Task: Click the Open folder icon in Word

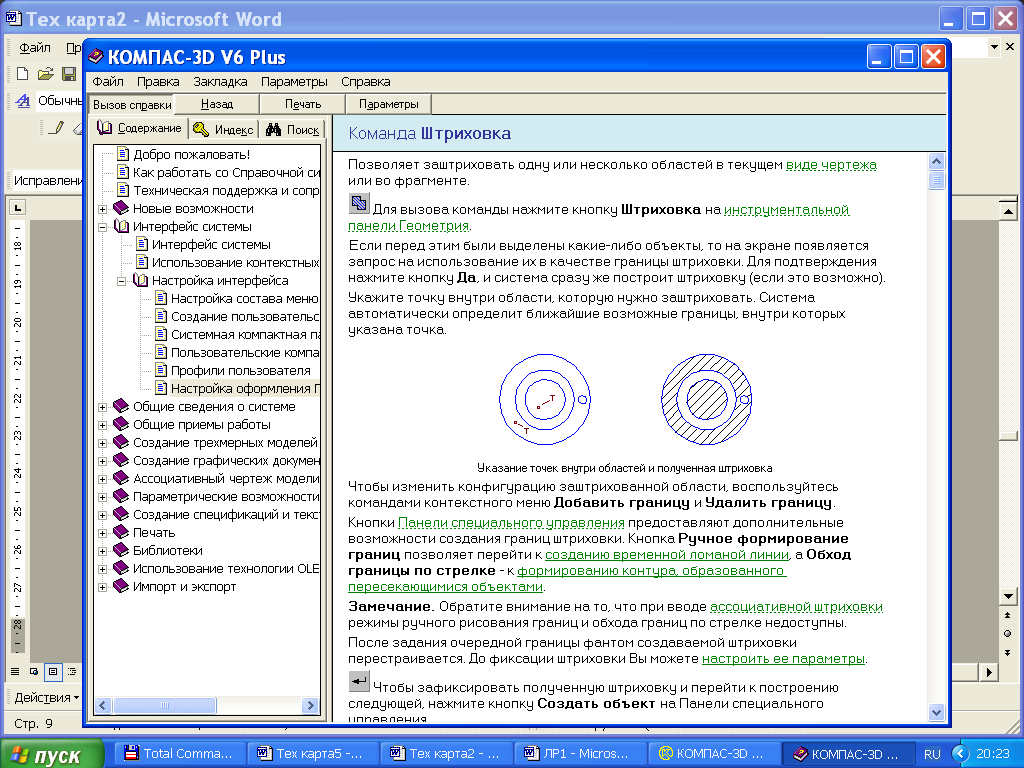Action: point(45,74)
